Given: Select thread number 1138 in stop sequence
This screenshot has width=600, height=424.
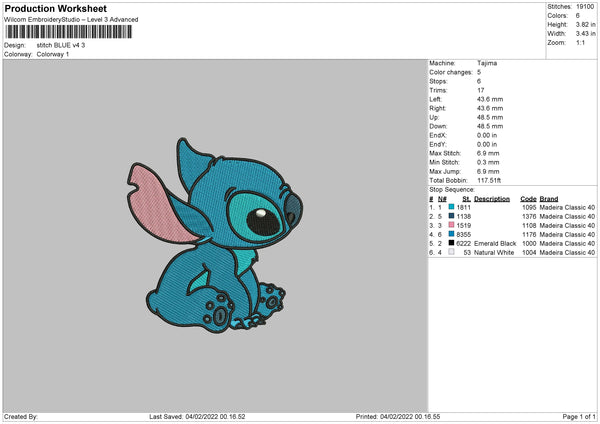Looking at the screenshot, I should (x=463, y=216).
